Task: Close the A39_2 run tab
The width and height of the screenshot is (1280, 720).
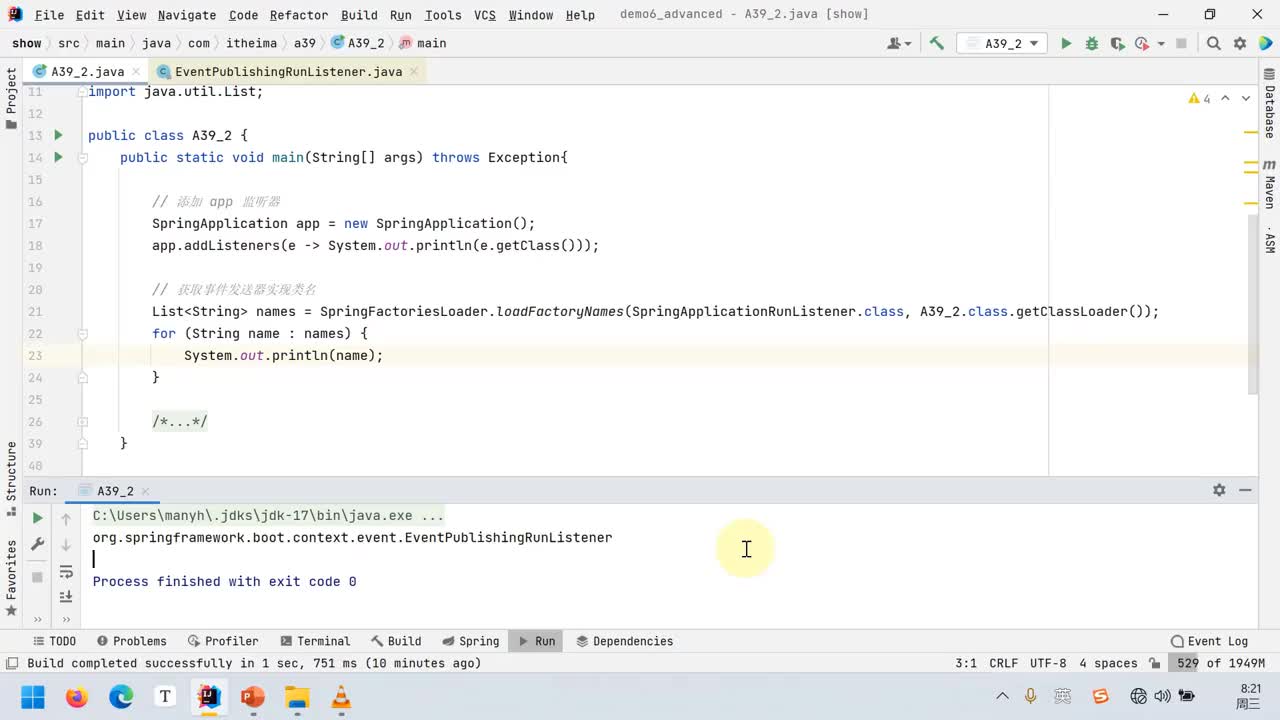Action: click(145, 491)
